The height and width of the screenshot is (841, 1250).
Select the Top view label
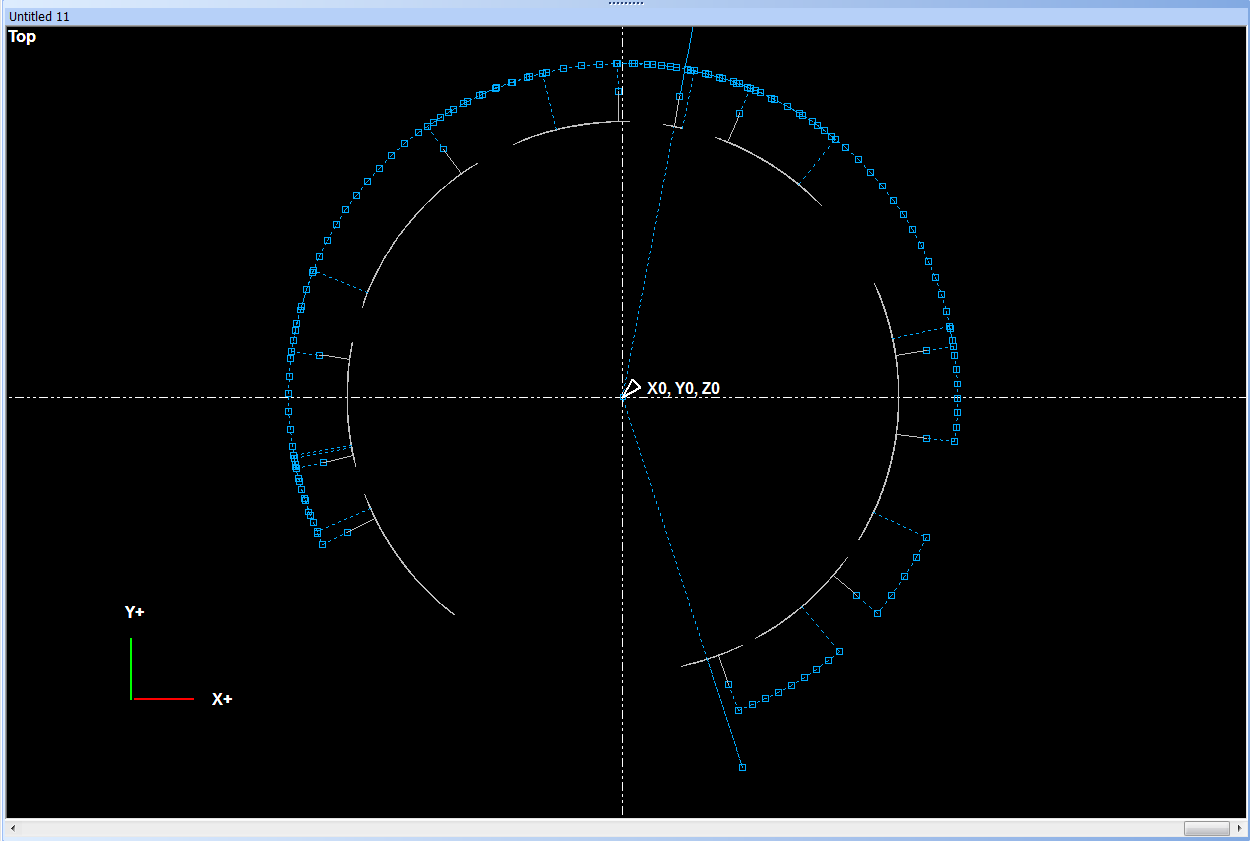(22, 37)
